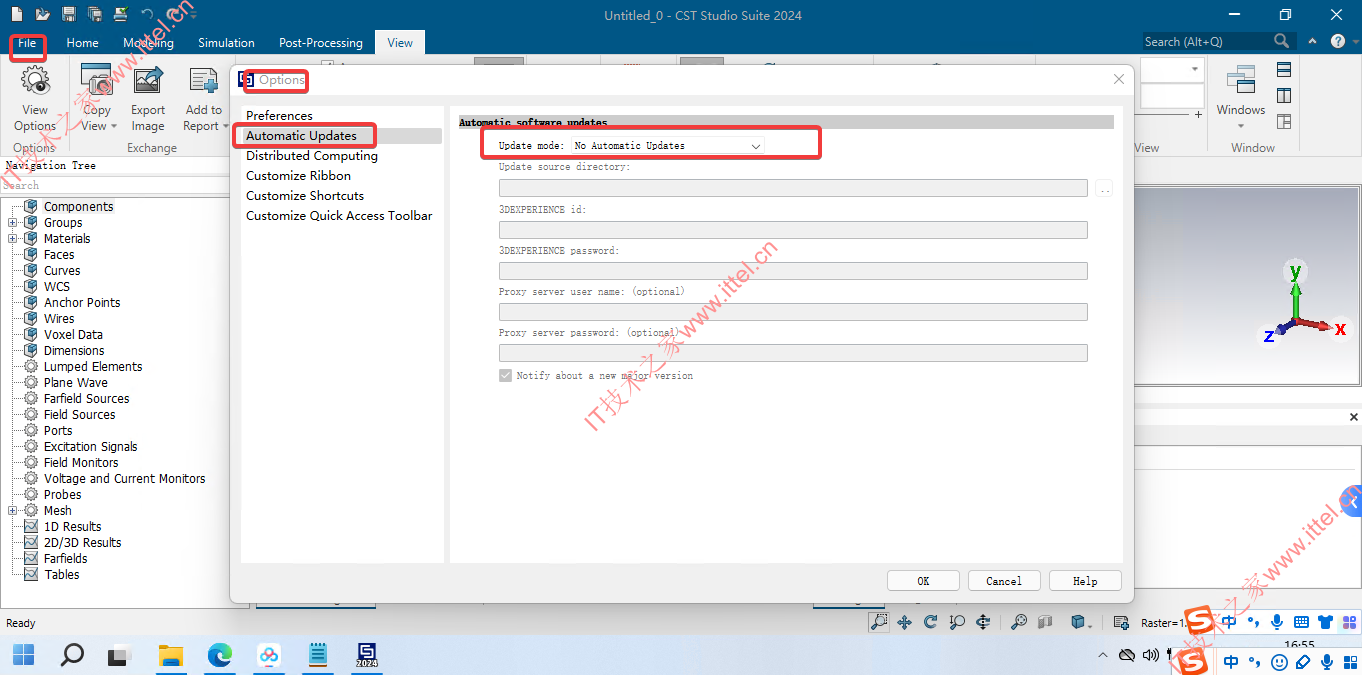Select Tables in the Navigation Tree

coord(61,575)
